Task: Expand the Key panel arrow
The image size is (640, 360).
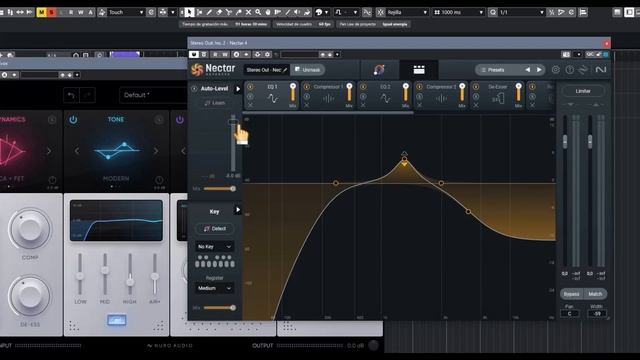Action: click(x=238, y=210)
